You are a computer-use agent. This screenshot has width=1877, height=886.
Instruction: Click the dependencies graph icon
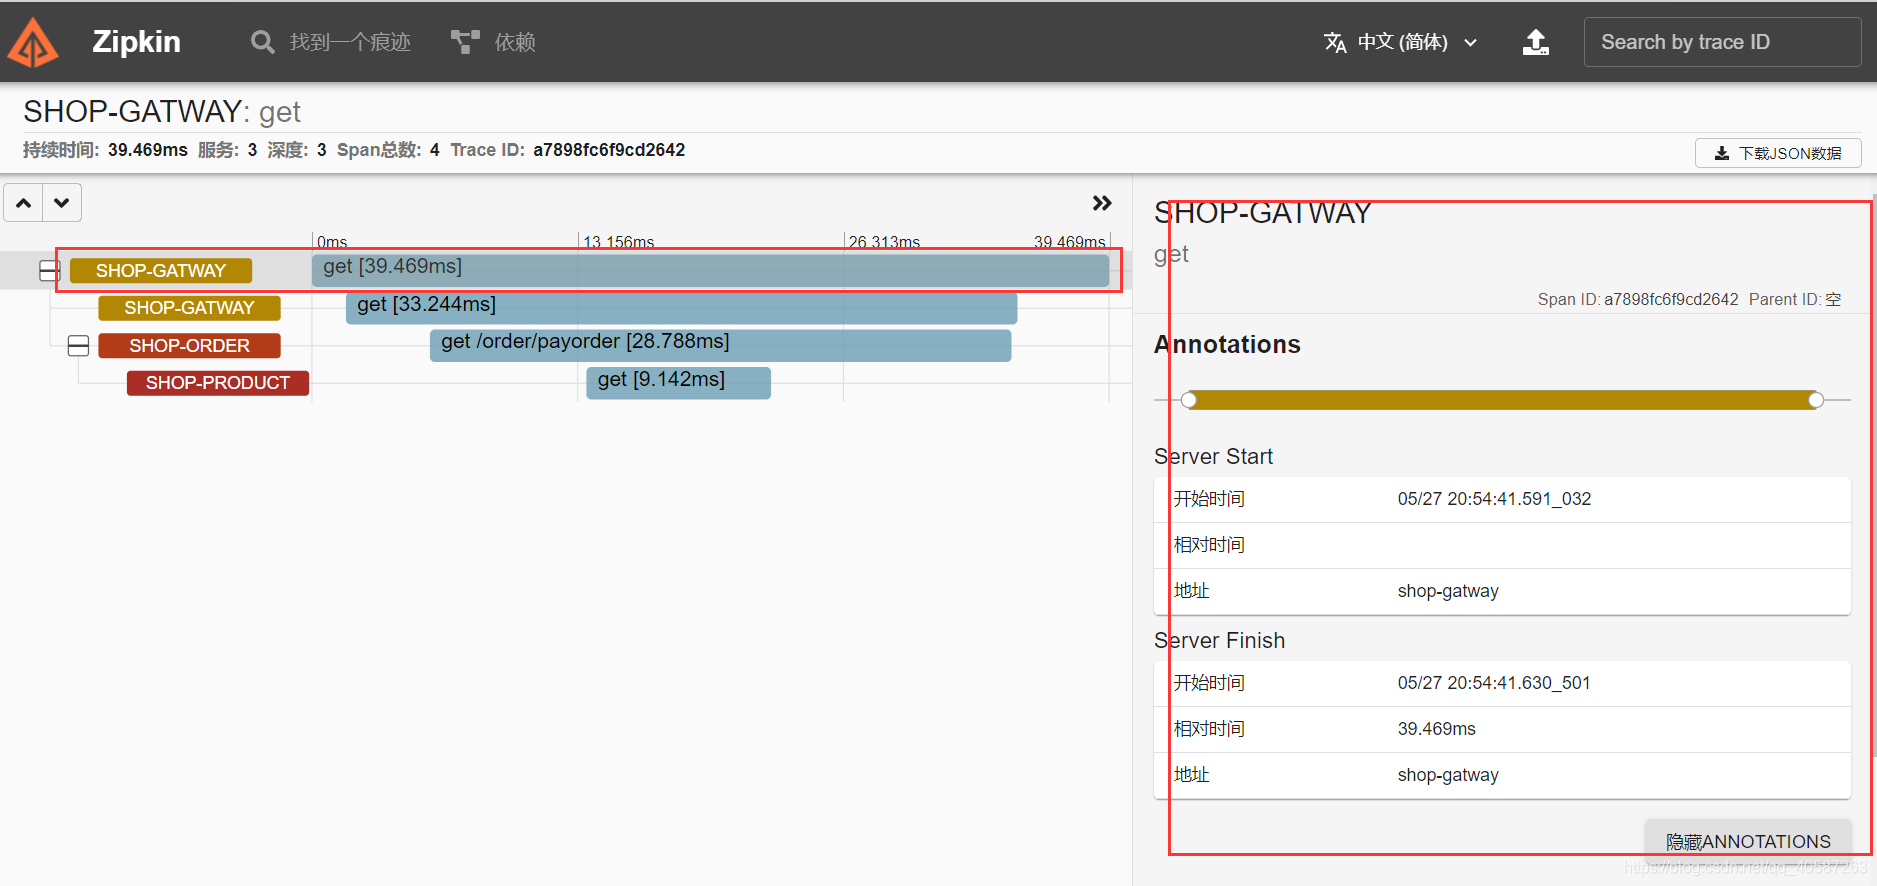[x=465, y=42]
